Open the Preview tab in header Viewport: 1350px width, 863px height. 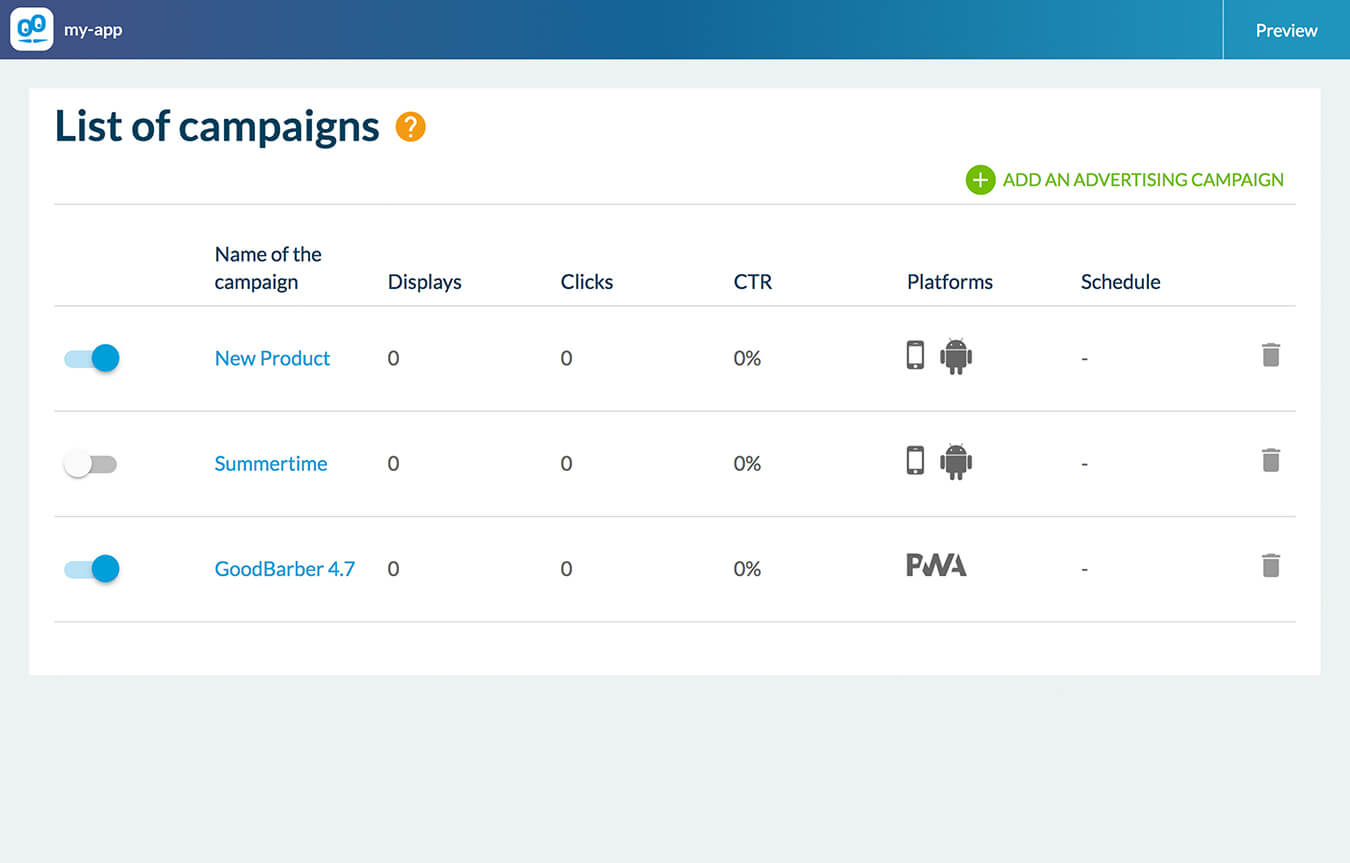(1286, 30)
